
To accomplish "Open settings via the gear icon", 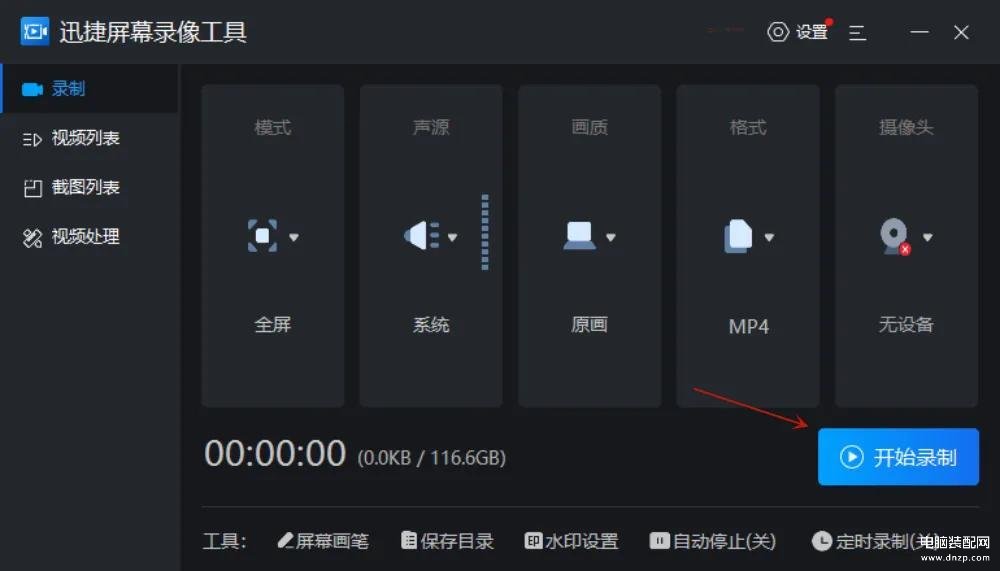I will [777, 32].
